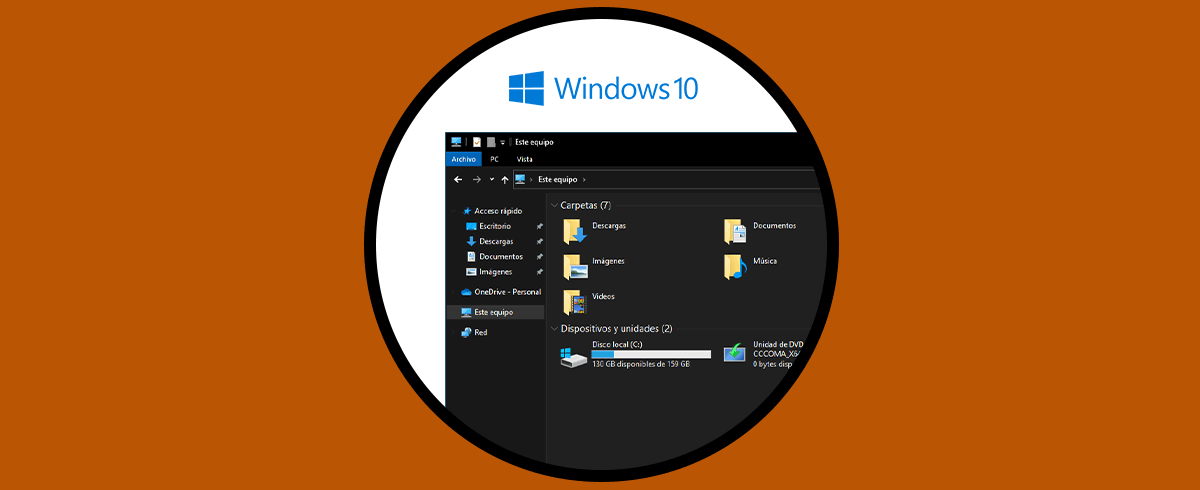The height and width of the screenshot is (490, 1200).
Task: Click the pin icon next to sidebar Imágenes
Action: click(x=539, y=271)
